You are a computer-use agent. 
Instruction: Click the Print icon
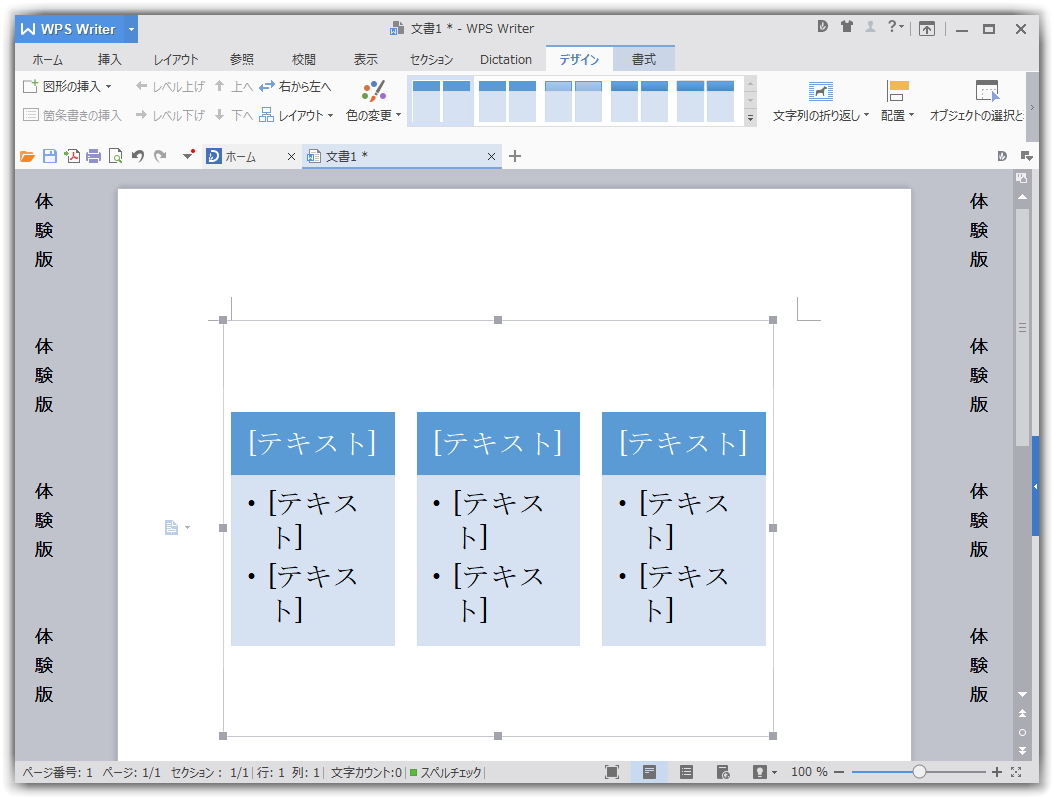click(93, 156)
